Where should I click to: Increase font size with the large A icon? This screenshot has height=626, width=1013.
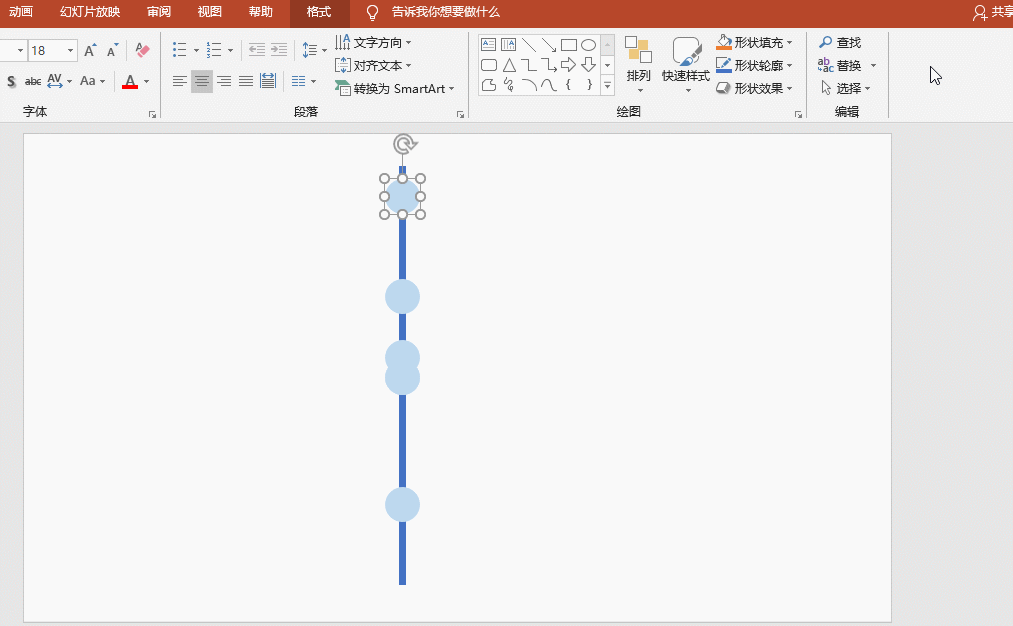click(90, 50)
